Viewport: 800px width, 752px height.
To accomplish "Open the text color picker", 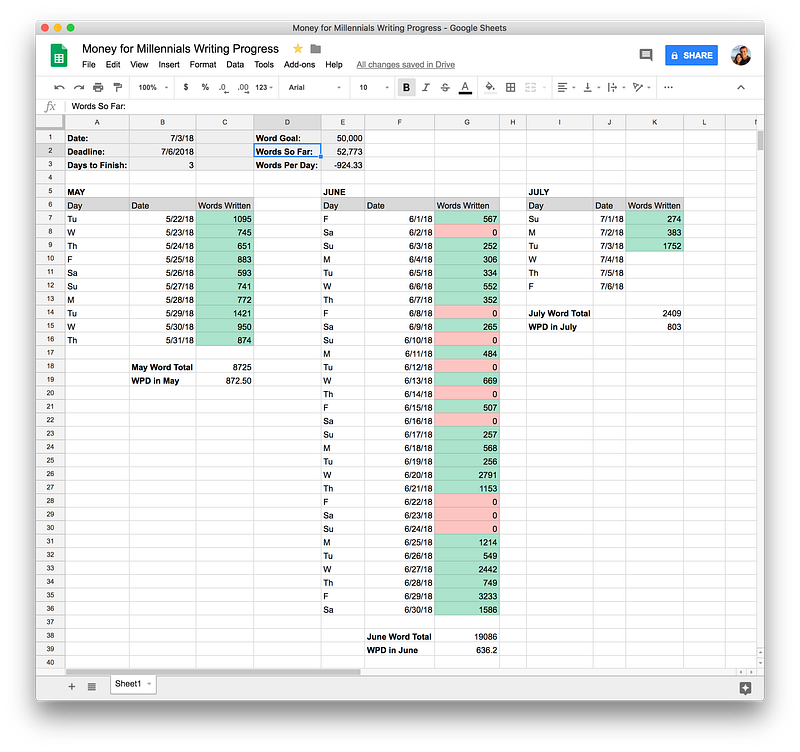I will tap(465, 87).
